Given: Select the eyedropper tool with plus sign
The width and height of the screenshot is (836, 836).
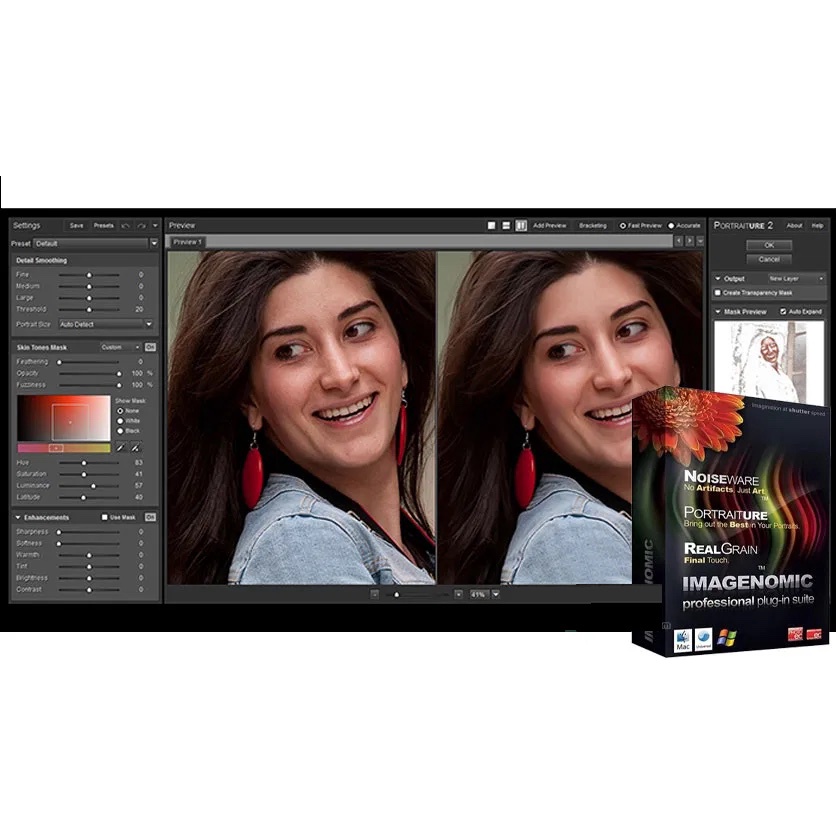Looking at the screenshot, I should 136,448.
